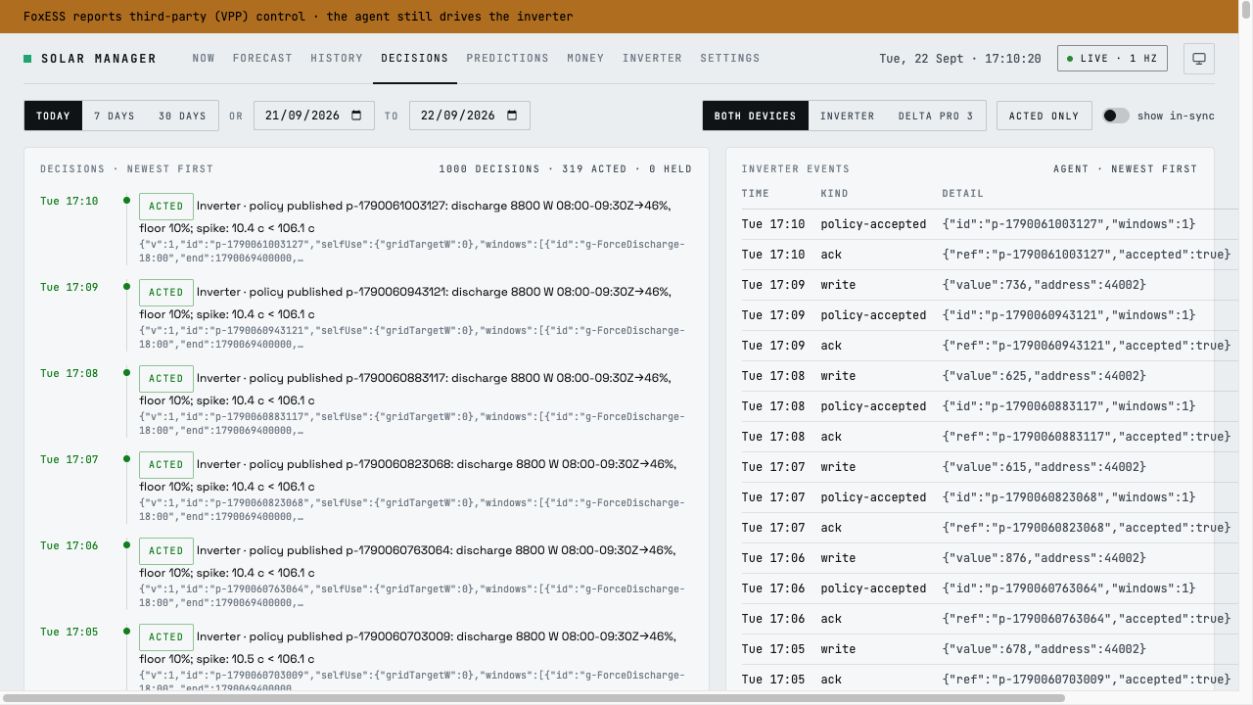Select the Decisions tab
The width and height of the screenshot is (1253, 705).
(415, 58)
